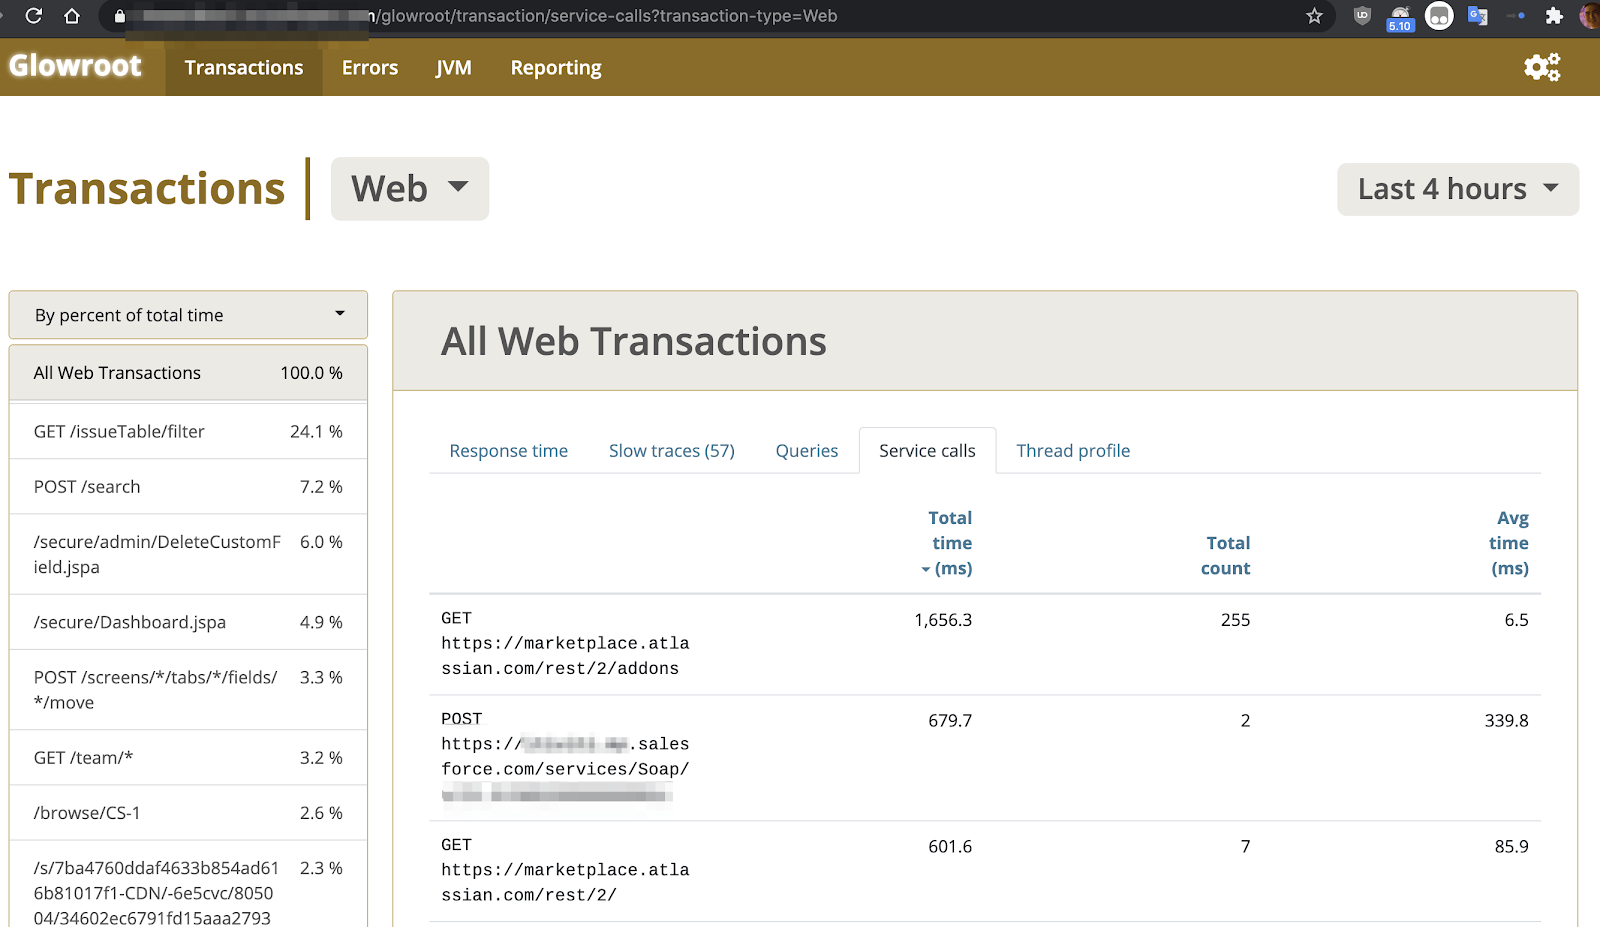Sort by Total count column
Image resolution: width=1600 pixels, height=927 pixels.
(x=1225, y=555)
